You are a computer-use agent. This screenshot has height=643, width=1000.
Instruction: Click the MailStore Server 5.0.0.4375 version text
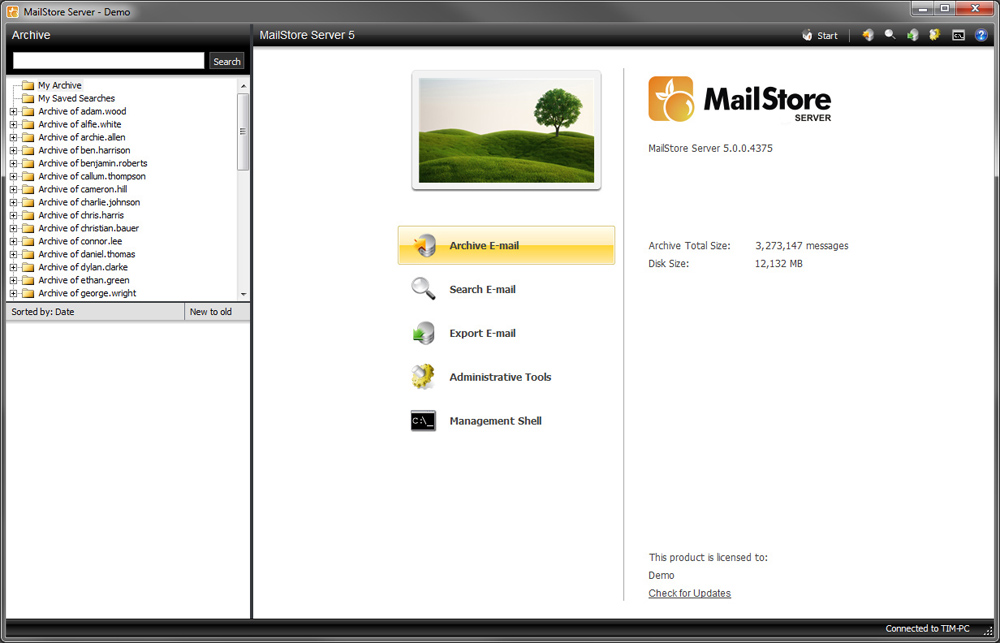(x=710, y=149)
